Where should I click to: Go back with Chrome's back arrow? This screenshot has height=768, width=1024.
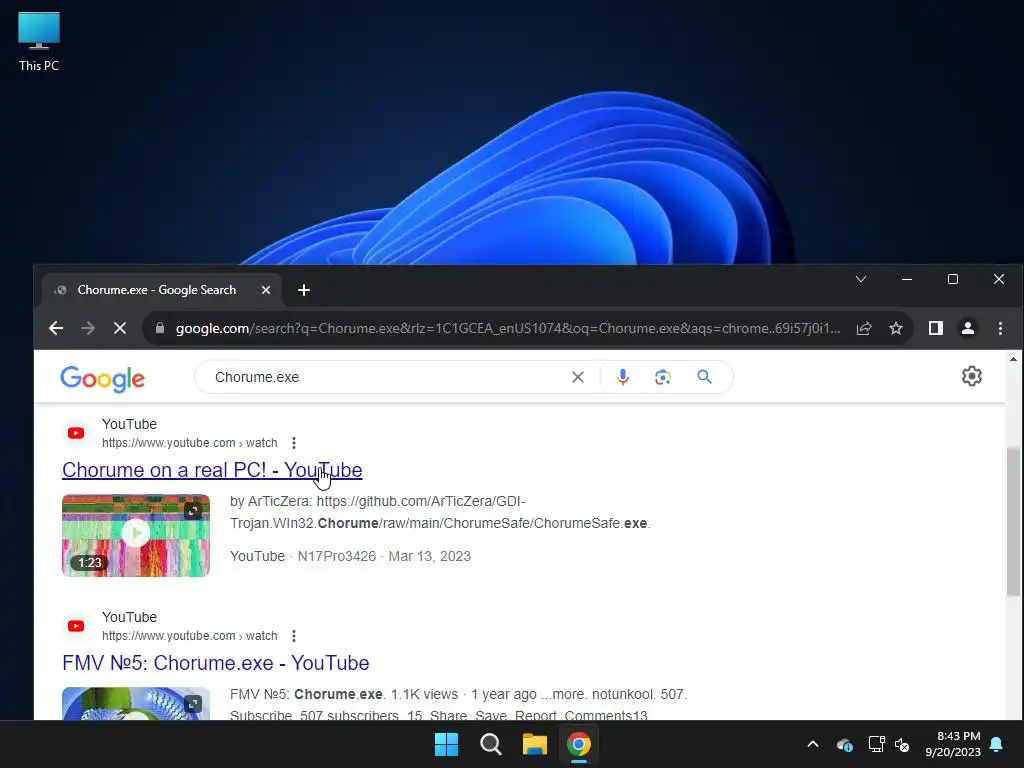pyautogui.click(x=56, y=328)
